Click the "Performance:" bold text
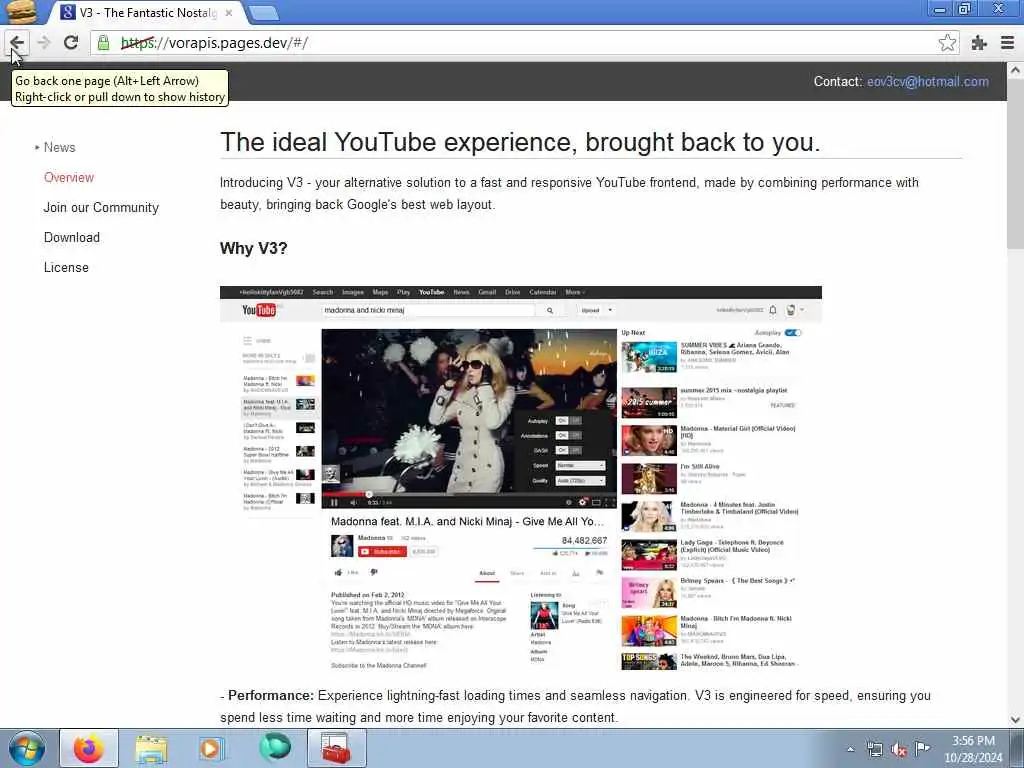 point(271,696)
